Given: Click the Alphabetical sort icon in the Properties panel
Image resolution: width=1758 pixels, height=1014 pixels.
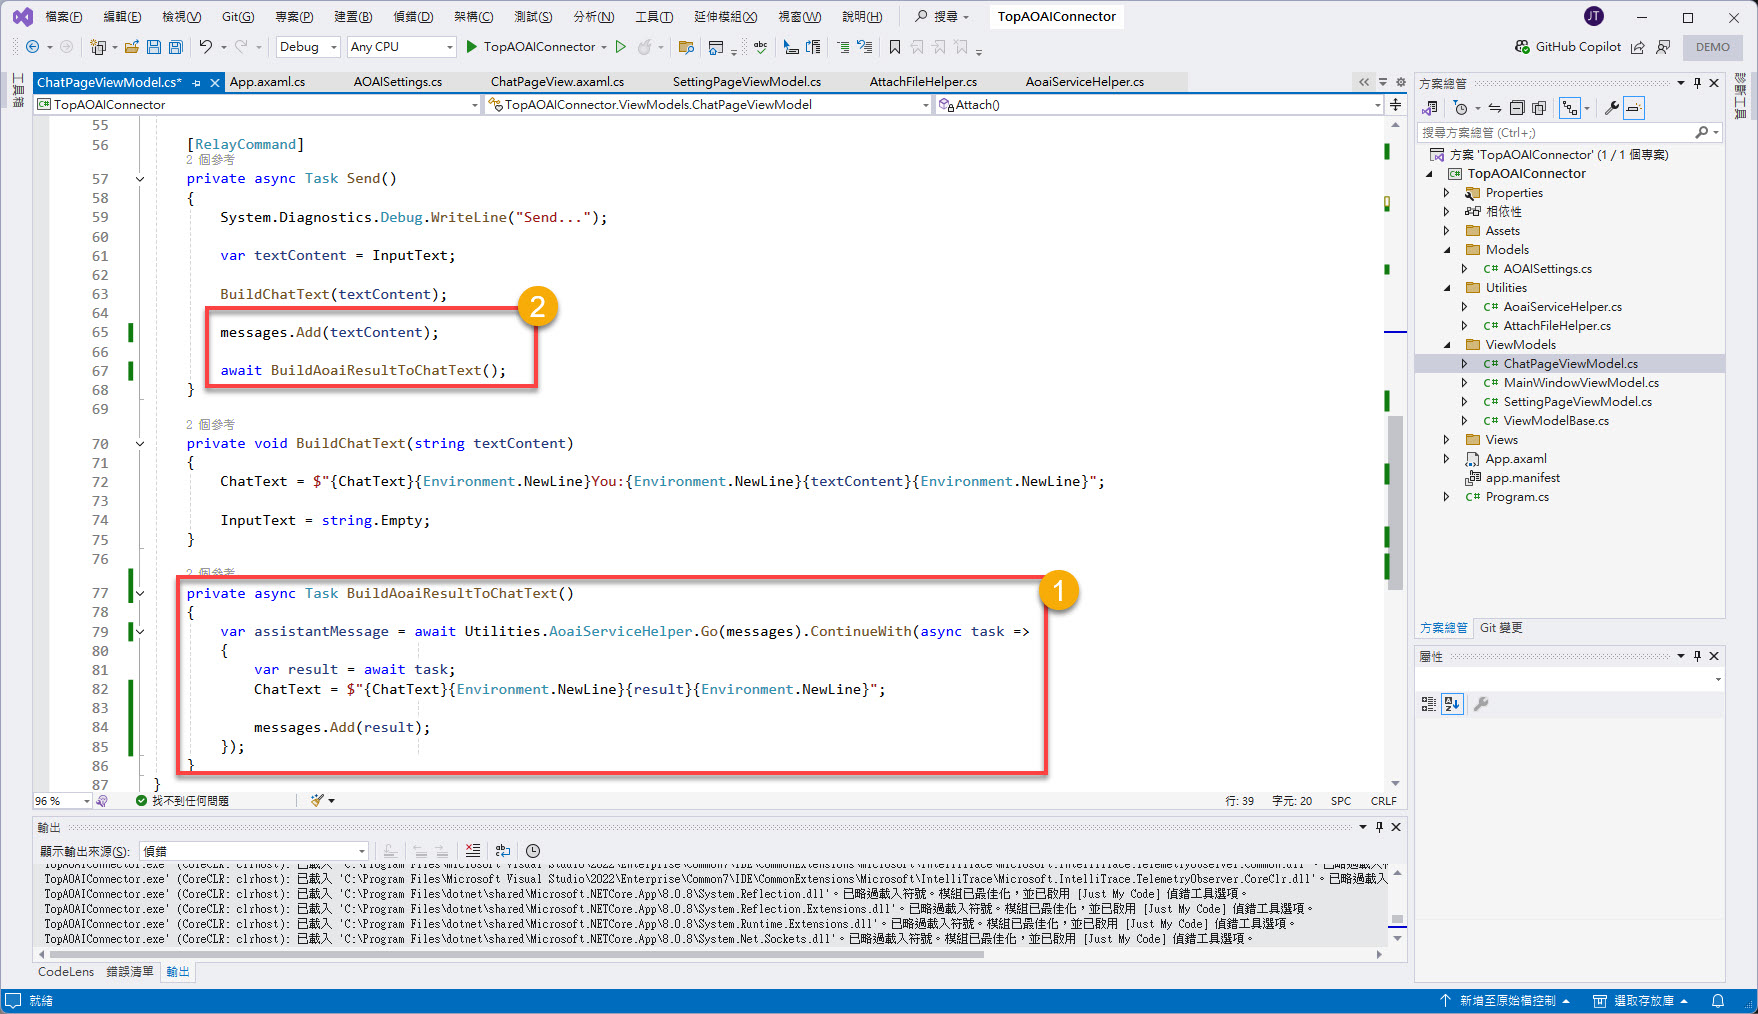Looking at the screenshot, I should click(x=1452, y=704).
